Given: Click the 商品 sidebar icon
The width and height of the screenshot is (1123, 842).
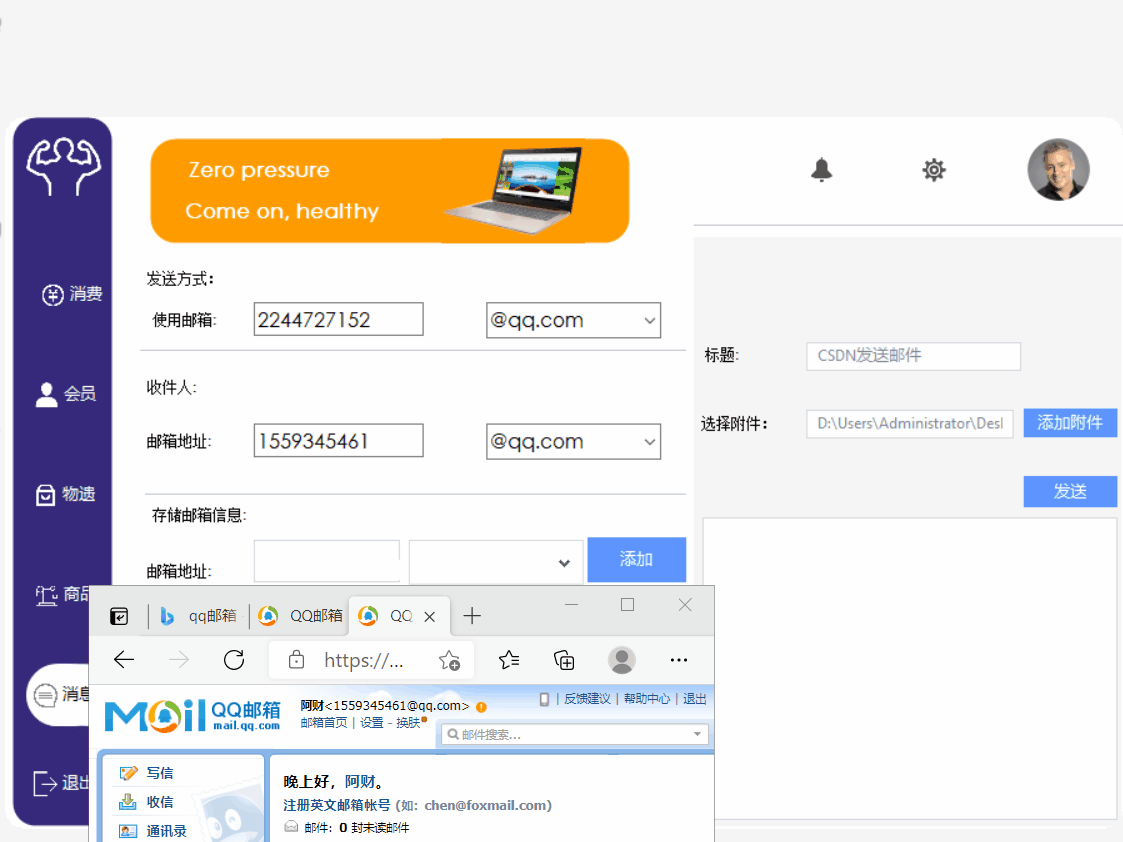Looking at the screenshot, I should click(x=45, y=593).
